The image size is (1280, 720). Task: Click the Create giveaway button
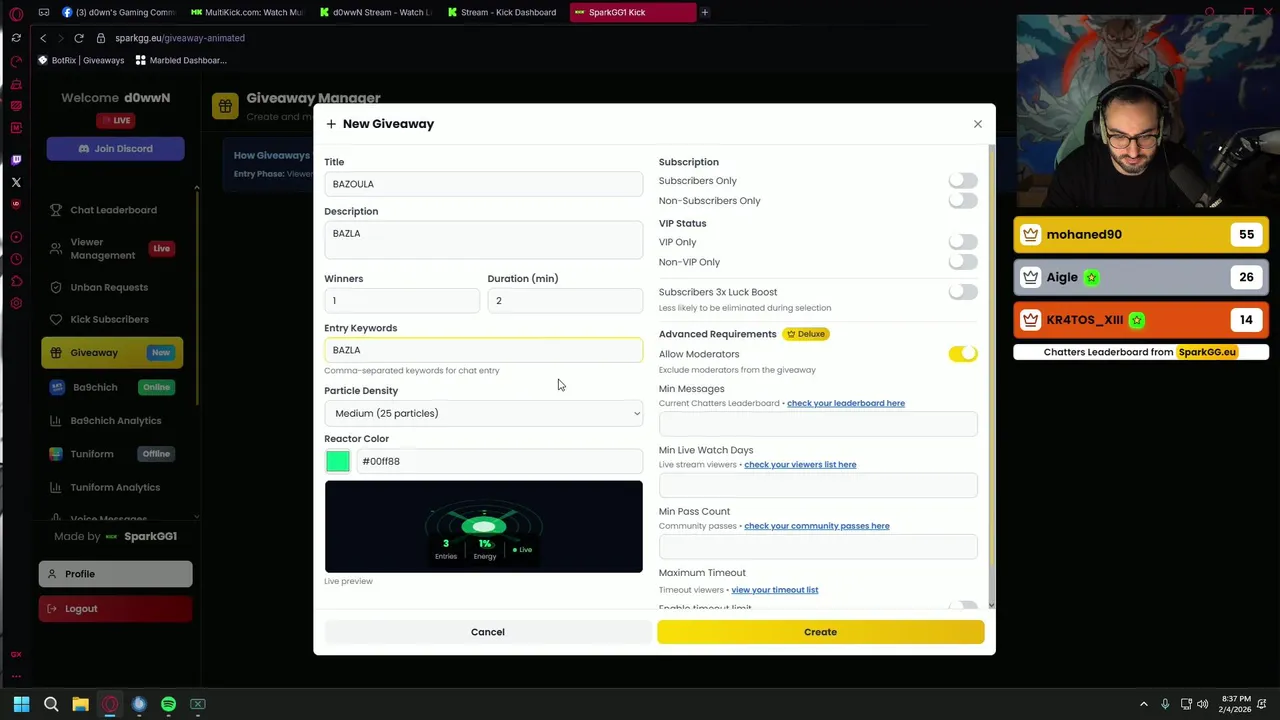820,632
